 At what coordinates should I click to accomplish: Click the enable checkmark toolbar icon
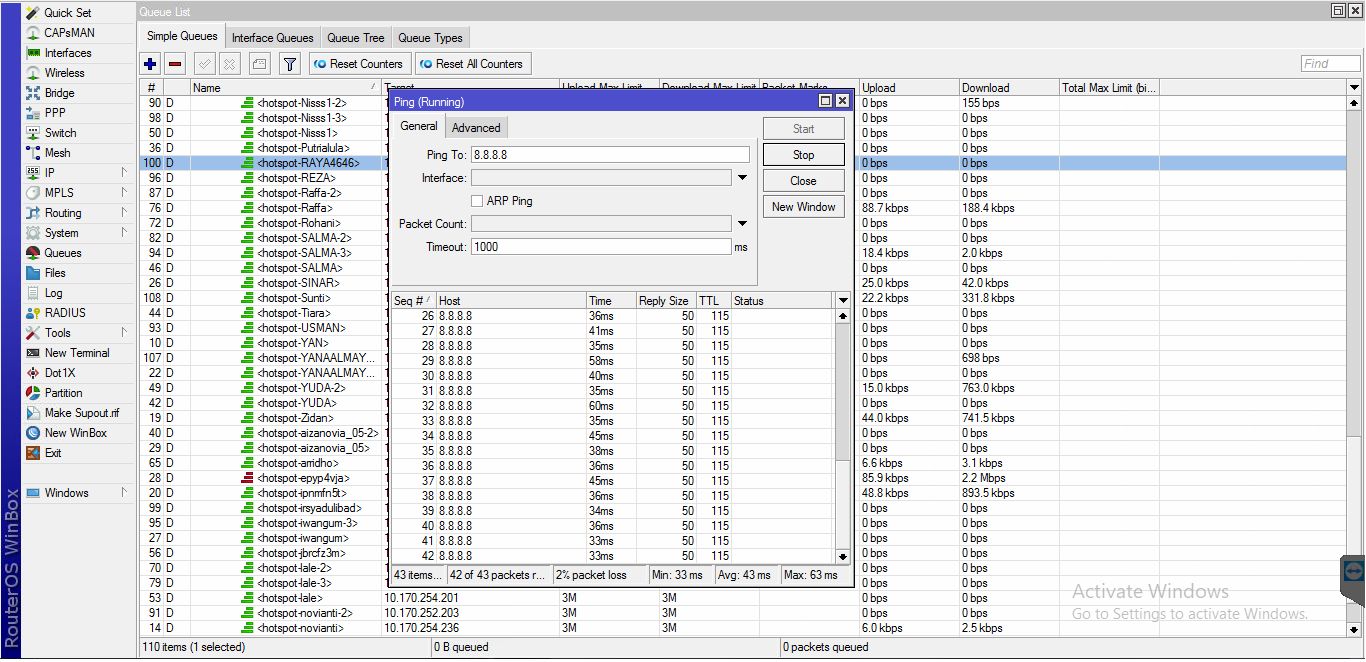tap(205, 64)
